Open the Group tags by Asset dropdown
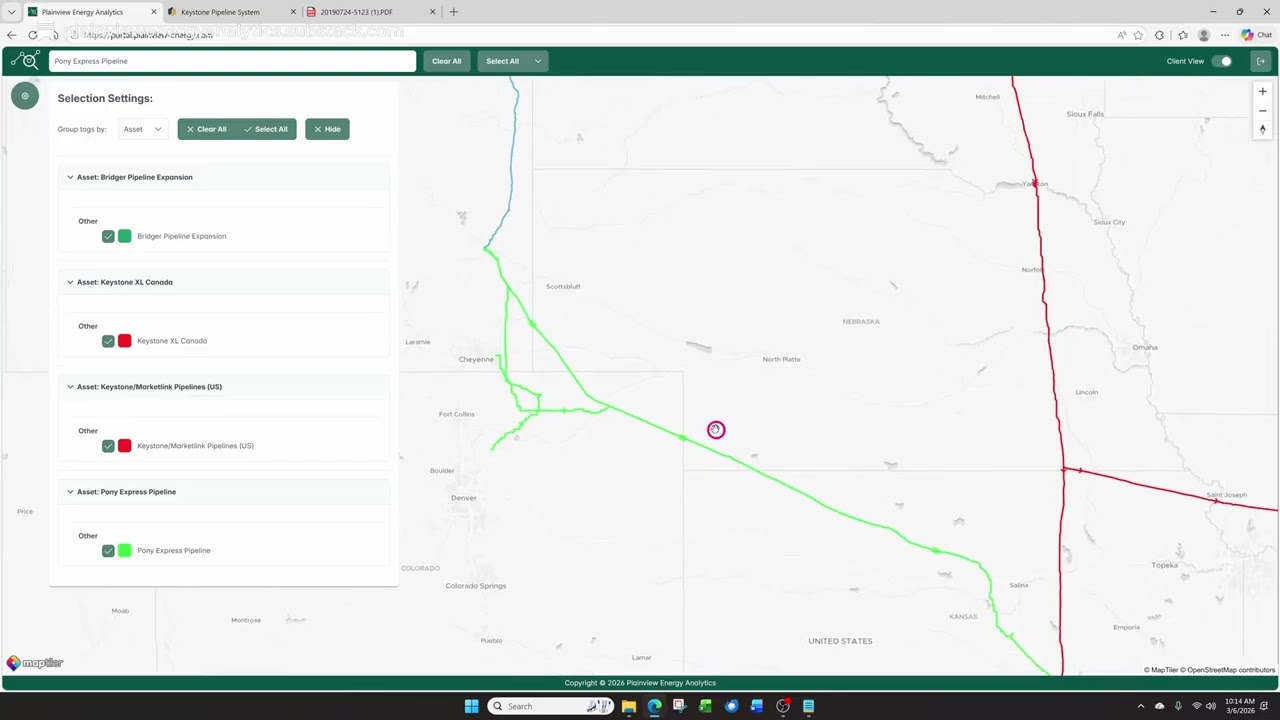Screen dimensions: 1280x720 pyautogui.click(x=142, y=129)
